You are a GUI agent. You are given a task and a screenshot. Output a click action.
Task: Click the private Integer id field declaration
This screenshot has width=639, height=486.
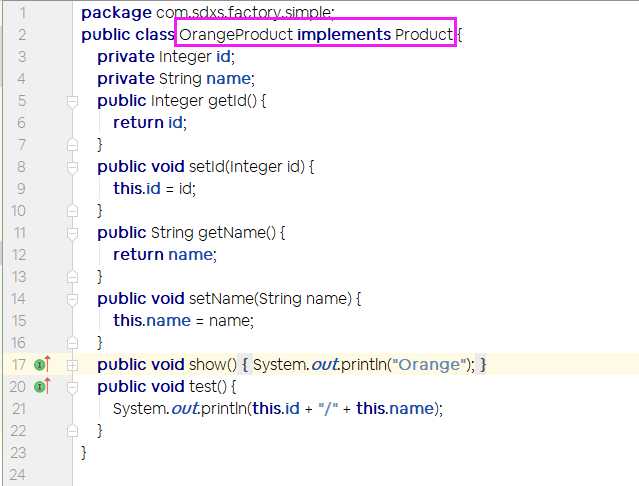(x=166, y=57)
